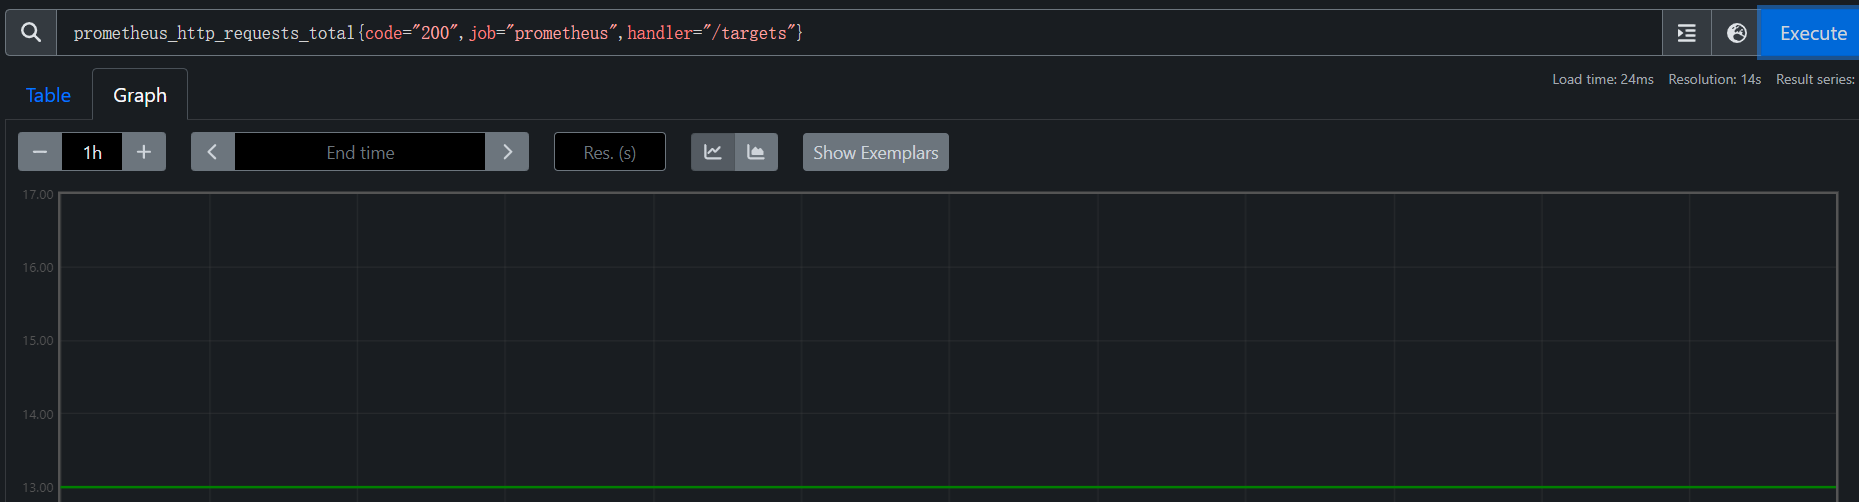This screenshot has height=502, width=1859.
Task: Switch to unstacked line chart
Action: pos(713,152)
